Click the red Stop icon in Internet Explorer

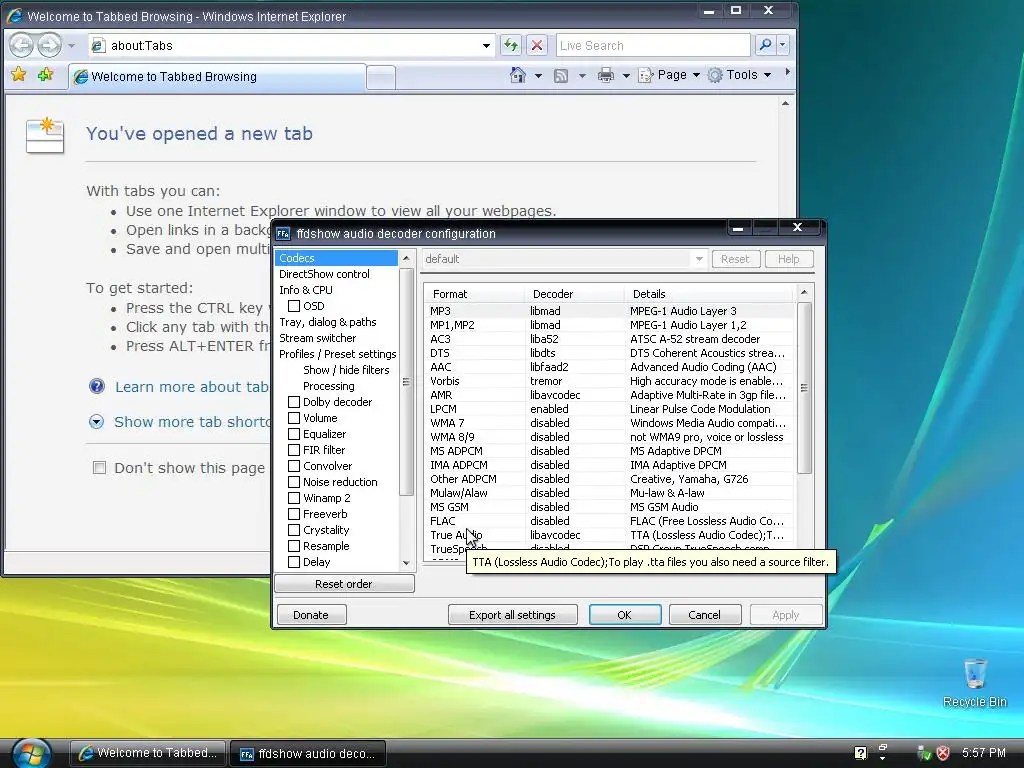pos(537,45)
